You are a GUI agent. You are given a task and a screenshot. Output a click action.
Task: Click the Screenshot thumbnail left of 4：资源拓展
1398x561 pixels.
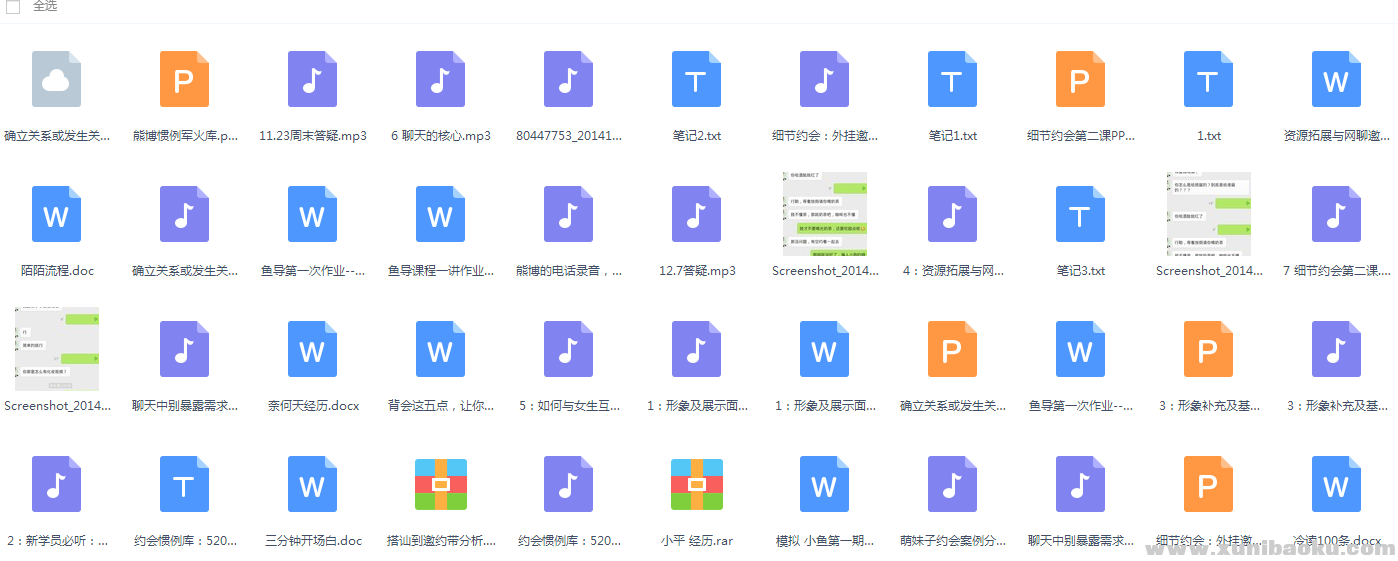[824, 214]
